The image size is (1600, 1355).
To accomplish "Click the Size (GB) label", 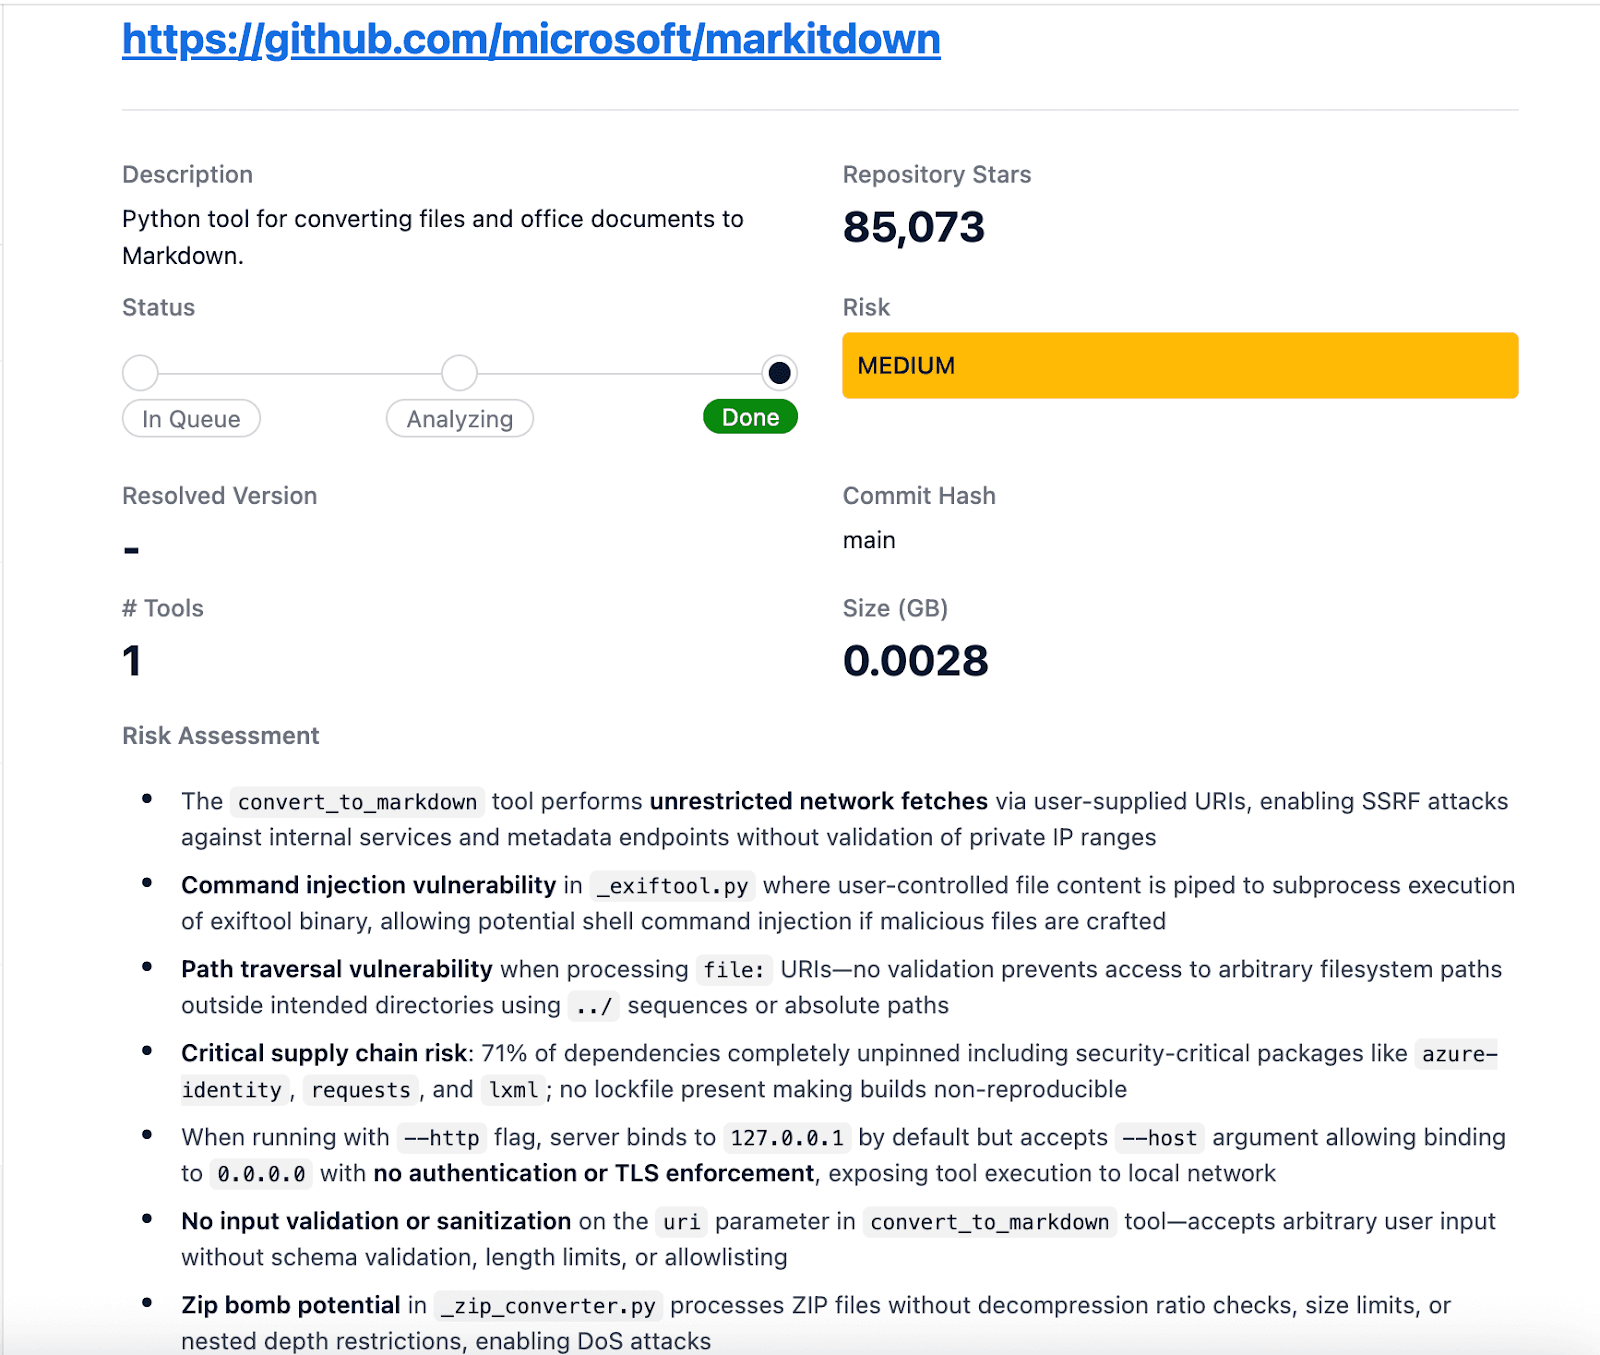I will coord(895,608).
